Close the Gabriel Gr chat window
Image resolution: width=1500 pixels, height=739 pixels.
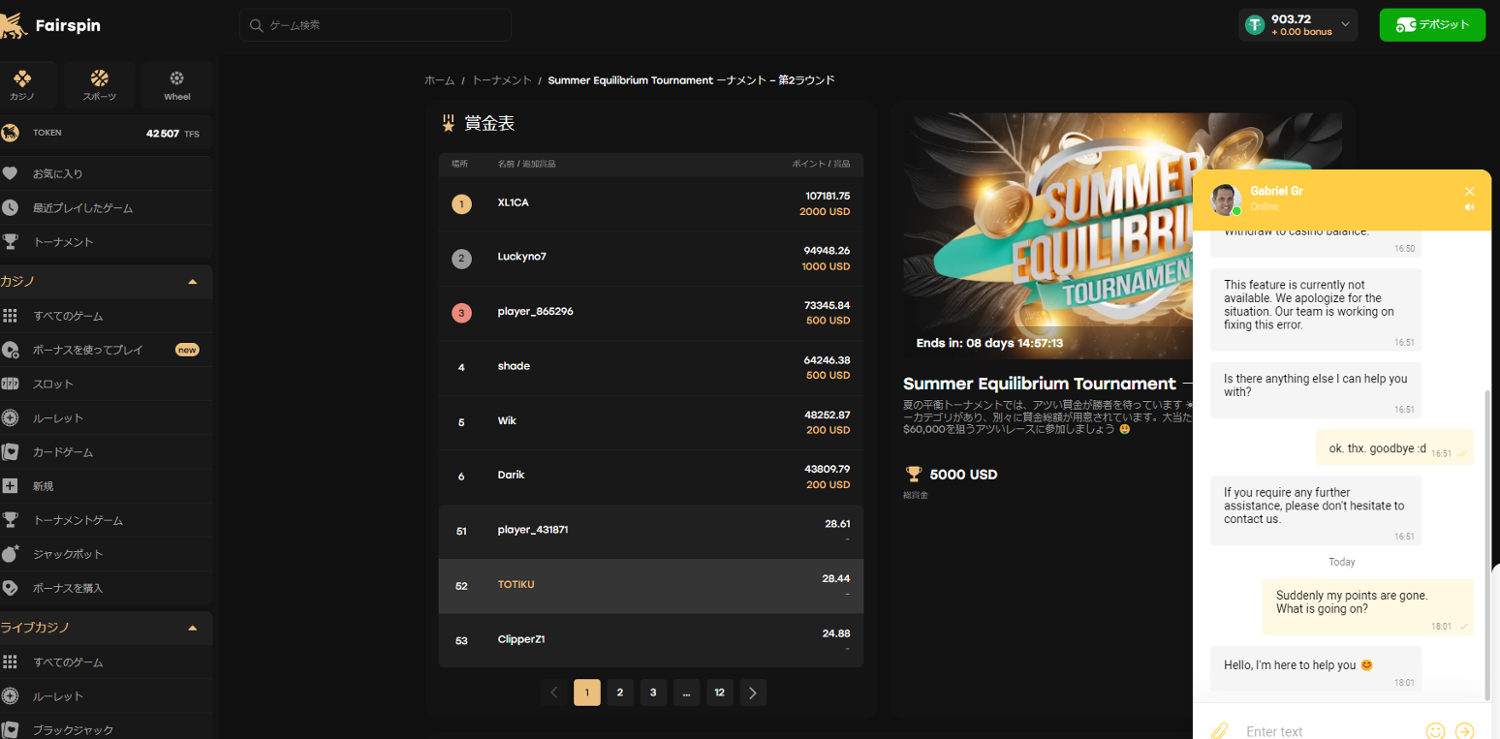coord(1469,191)
